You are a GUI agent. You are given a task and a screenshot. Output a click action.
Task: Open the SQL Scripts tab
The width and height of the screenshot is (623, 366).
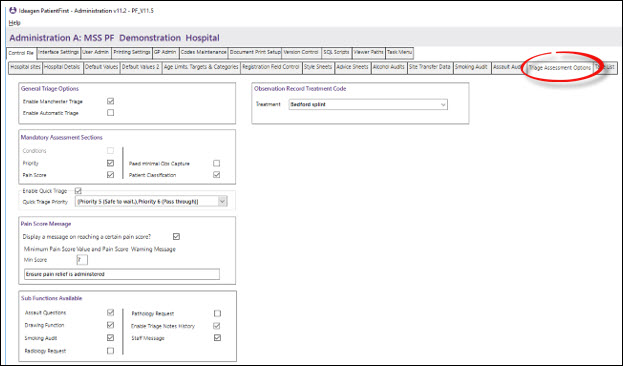(x=336, y=52)
